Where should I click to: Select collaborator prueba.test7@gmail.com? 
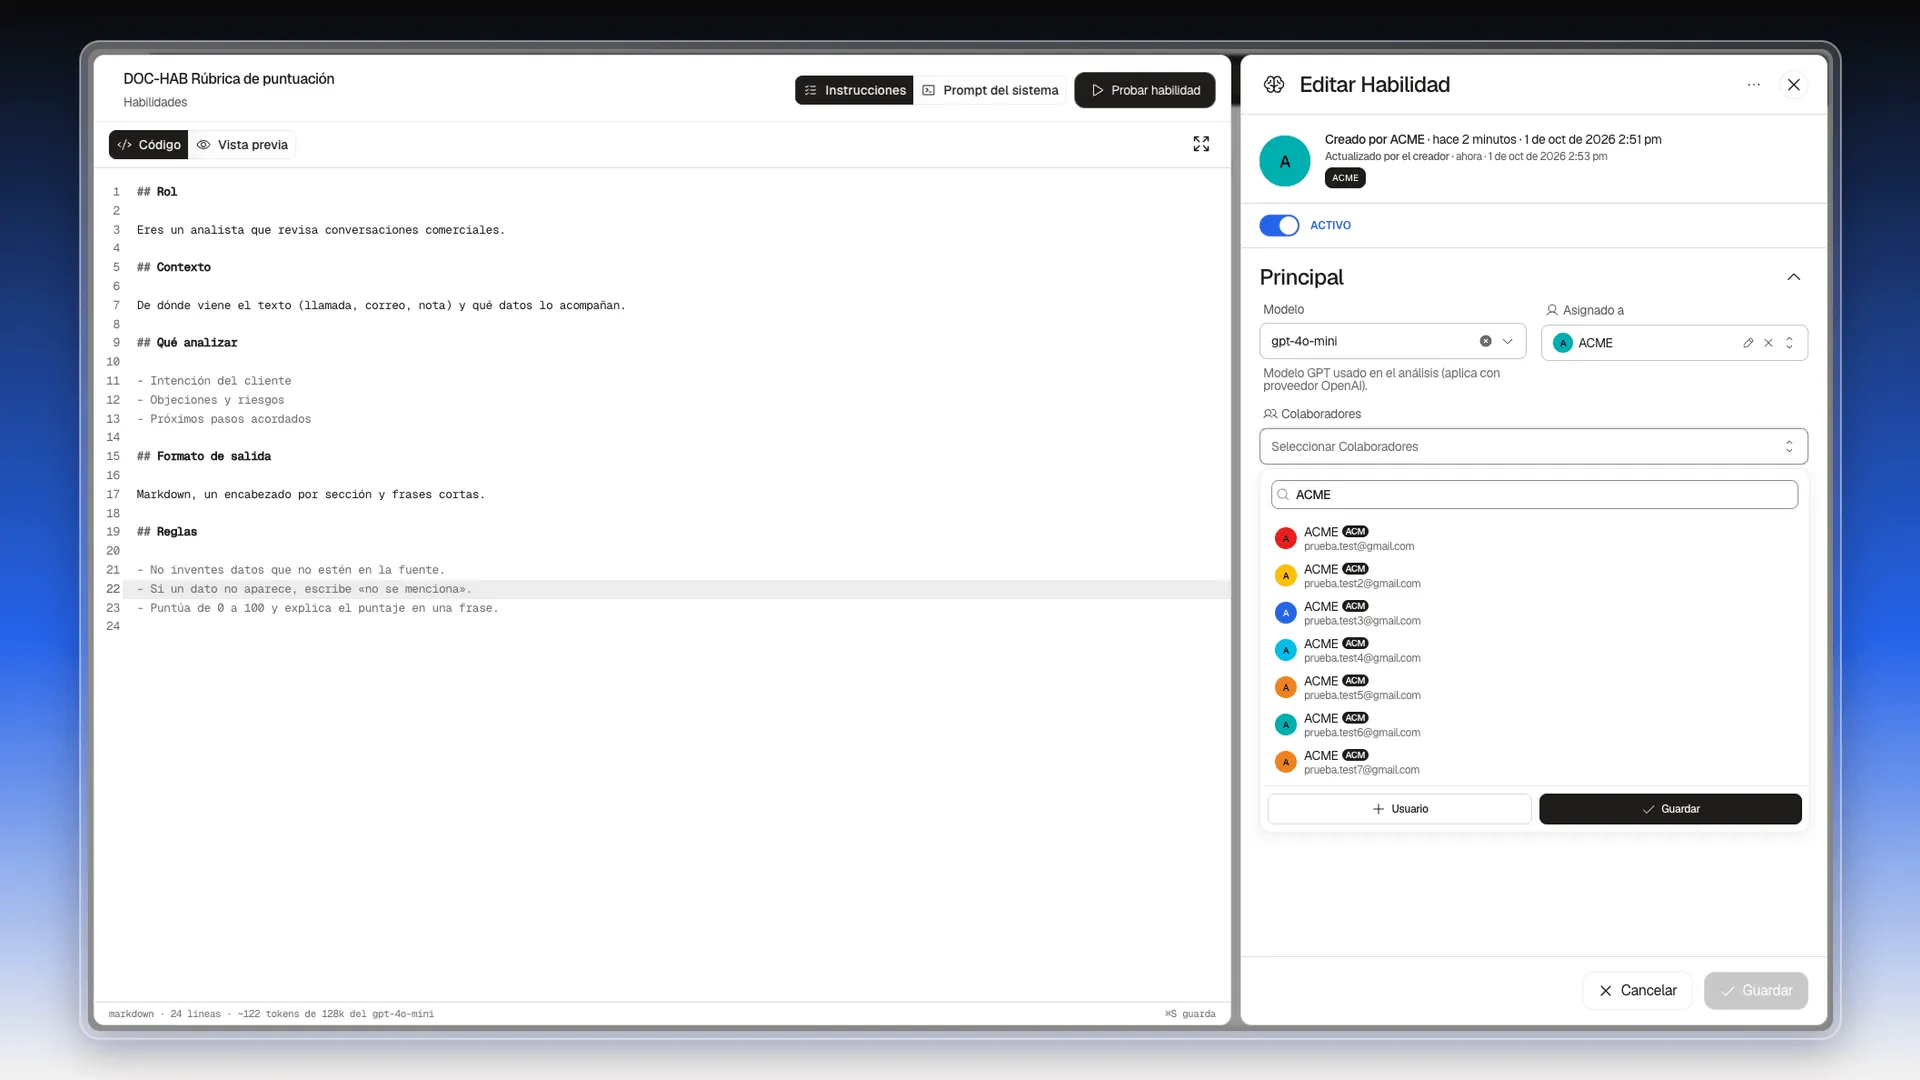(x=1534, y=762)
